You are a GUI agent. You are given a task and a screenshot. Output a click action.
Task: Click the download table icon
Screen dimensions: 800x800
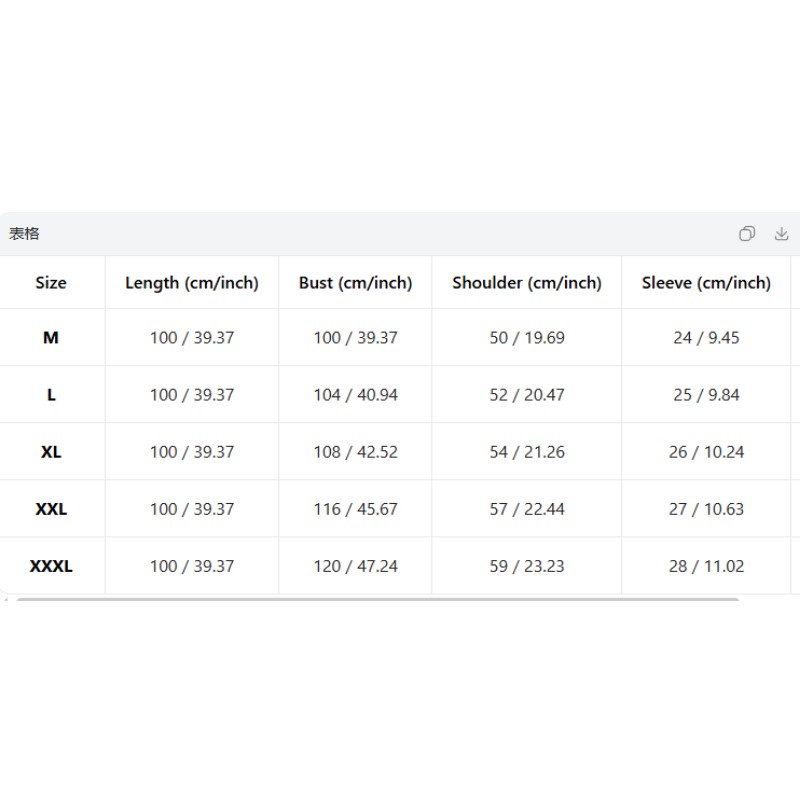(x=781, y=234)
